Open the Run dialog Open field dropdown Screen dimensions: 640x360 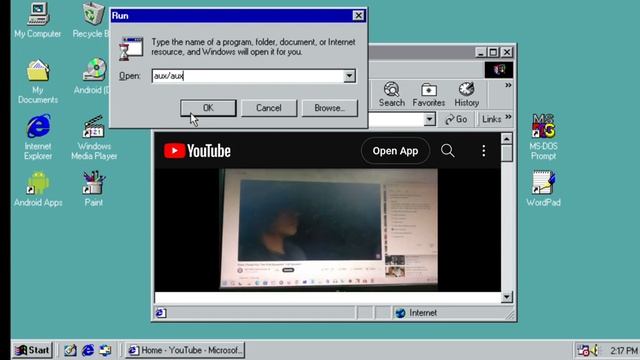(349, 76)
